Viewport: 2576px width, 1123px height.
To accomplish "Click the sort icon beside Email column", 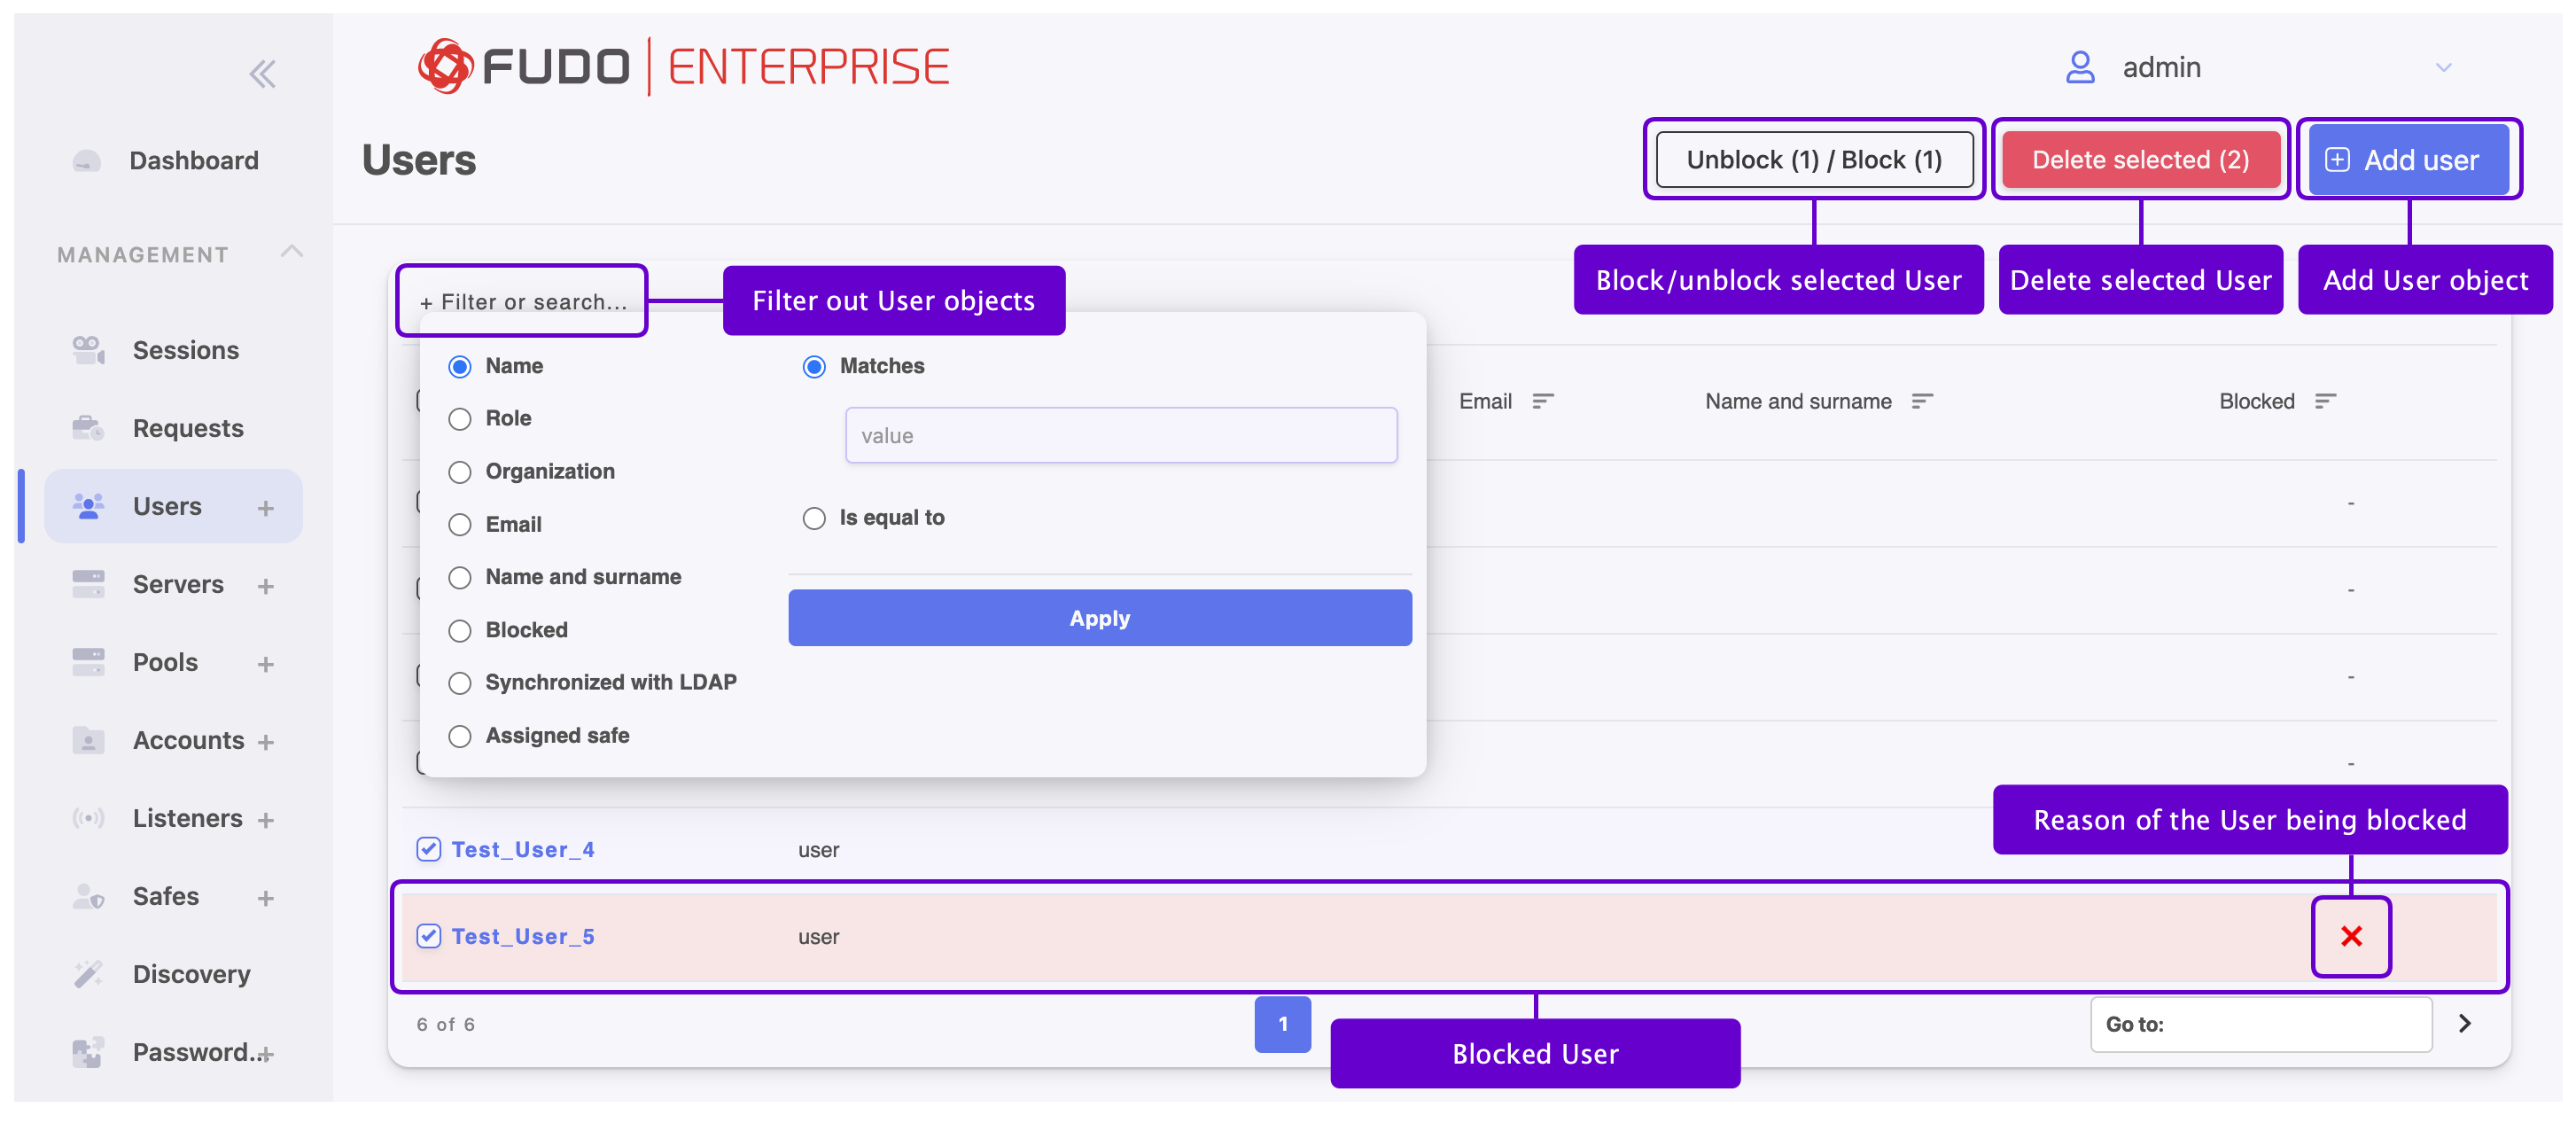I will click(1543, 401).
